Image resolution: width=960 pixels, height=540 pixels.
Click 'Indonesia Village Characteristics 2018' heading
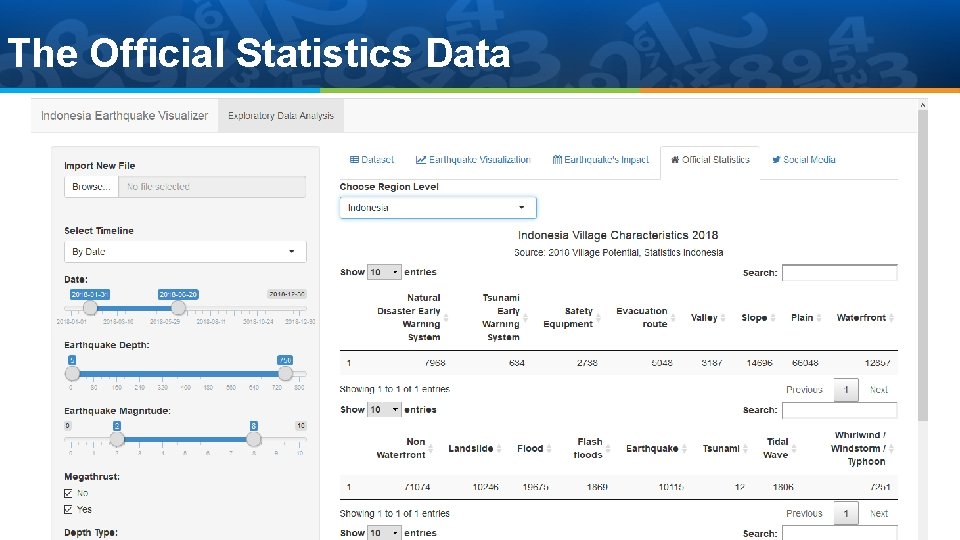618,235
